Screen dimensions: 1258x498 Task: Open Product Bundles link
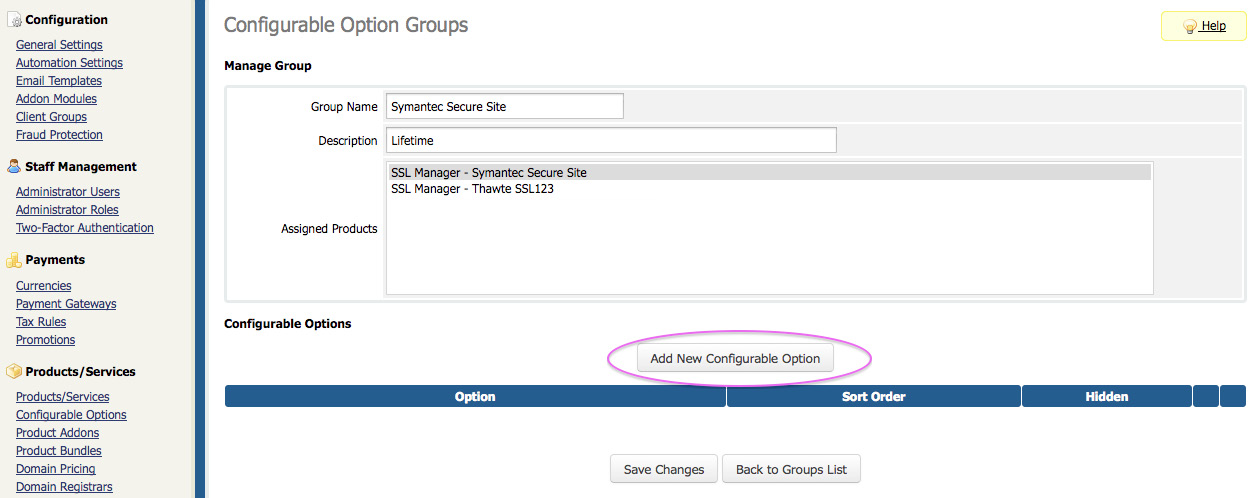59,451
